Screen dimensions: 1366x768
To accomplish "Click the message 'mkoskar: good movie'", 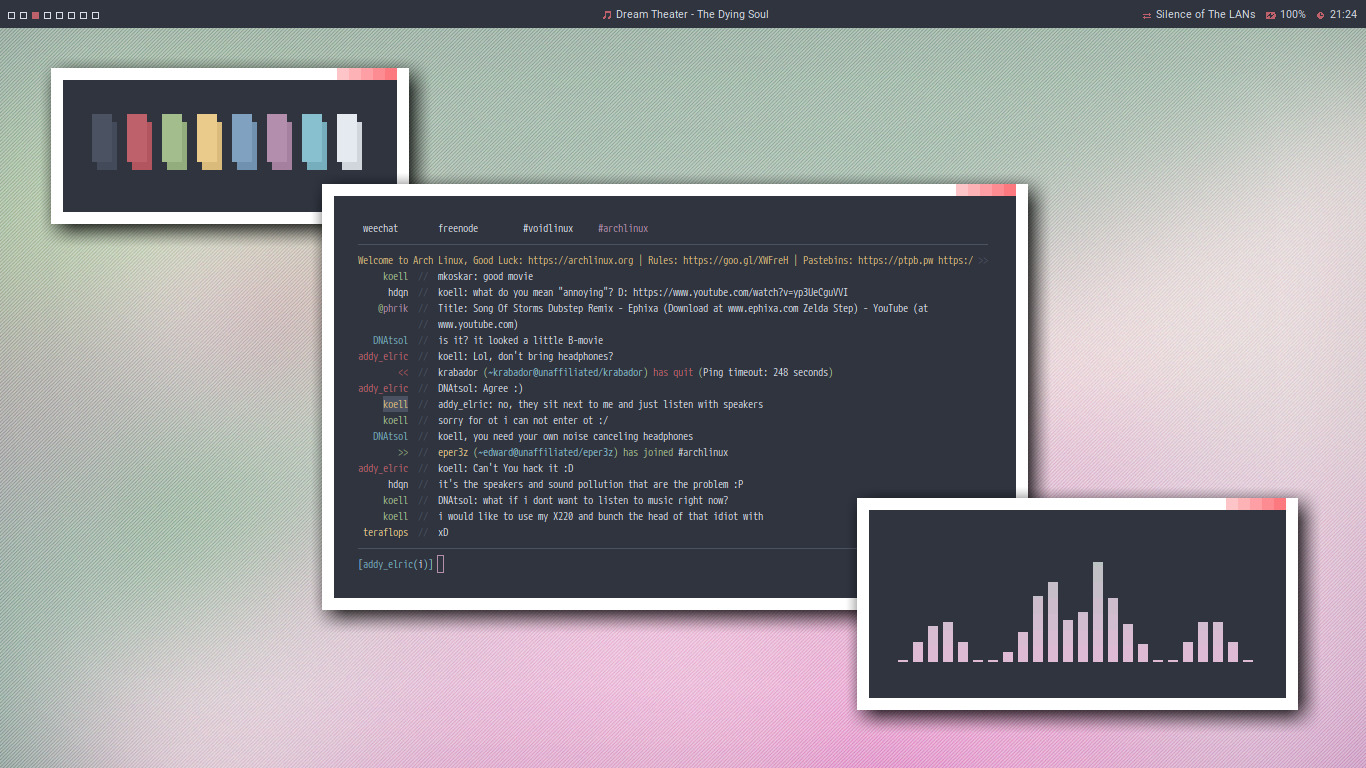I will (485, 276).
